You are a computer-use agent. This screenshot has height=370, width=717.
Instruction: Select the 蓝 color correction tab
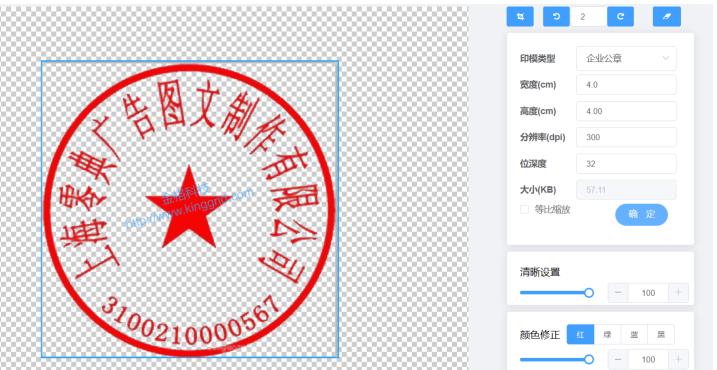coord(634,334)
